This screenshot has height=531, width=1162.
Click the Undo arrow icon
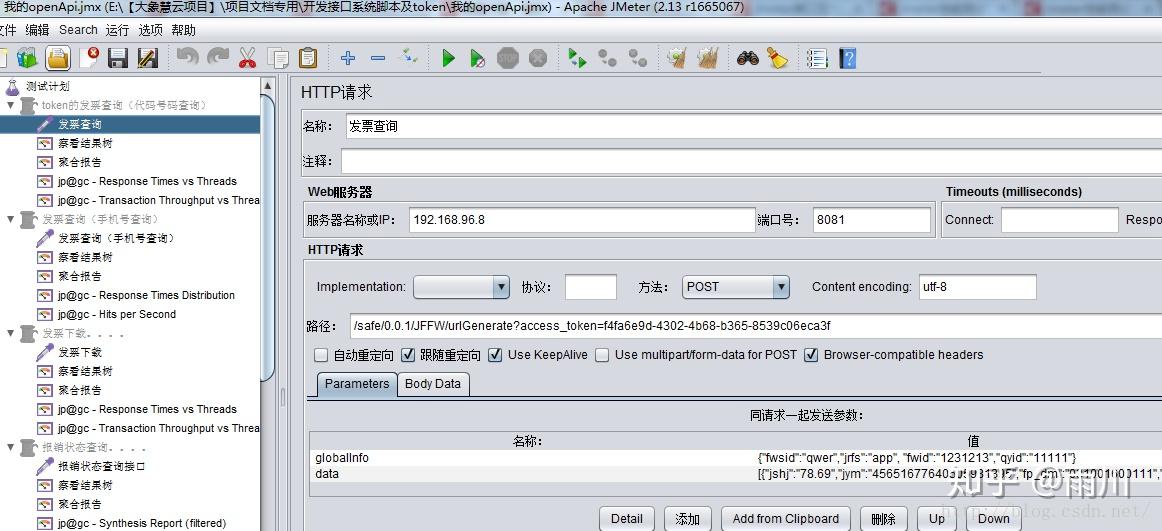click(187, 58)
